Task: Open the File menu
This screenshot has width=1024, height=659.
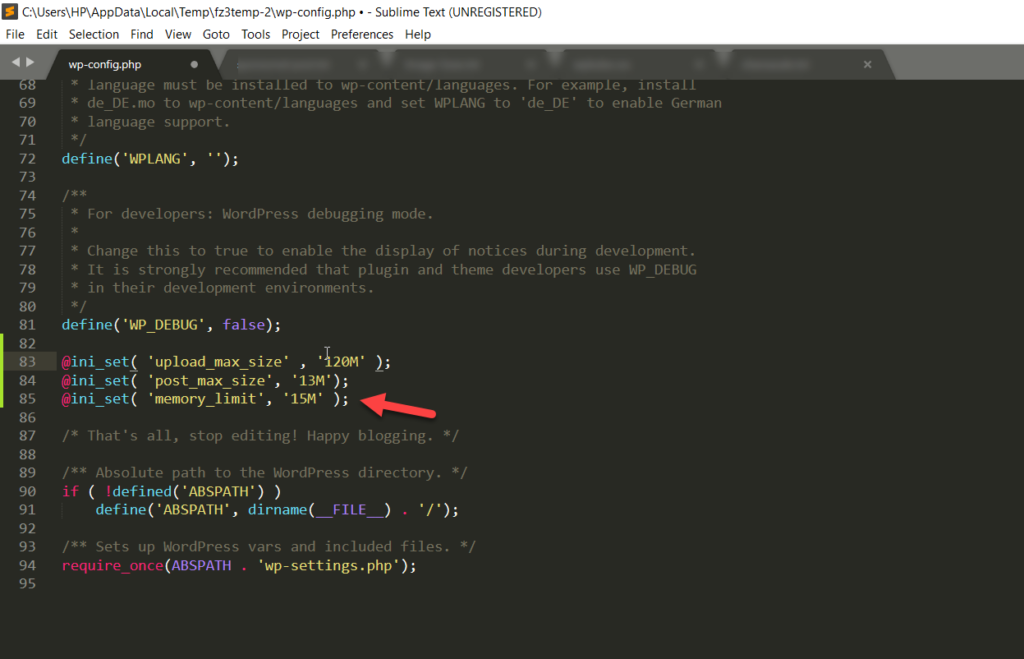Action: coord(15,34)
